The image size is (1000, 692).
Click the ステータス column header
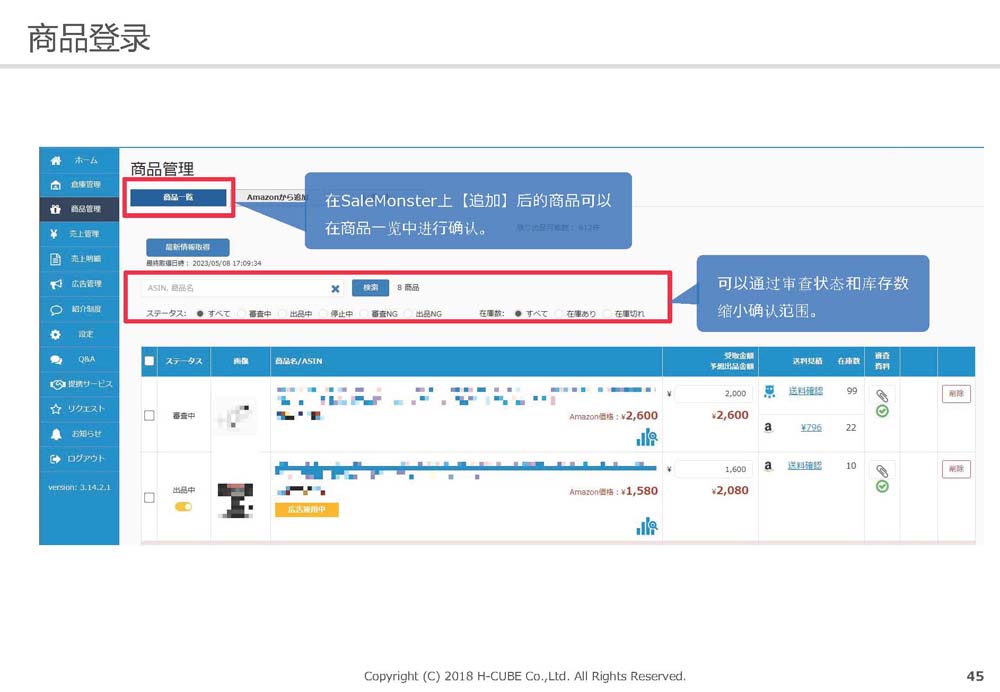click(184, 362)
